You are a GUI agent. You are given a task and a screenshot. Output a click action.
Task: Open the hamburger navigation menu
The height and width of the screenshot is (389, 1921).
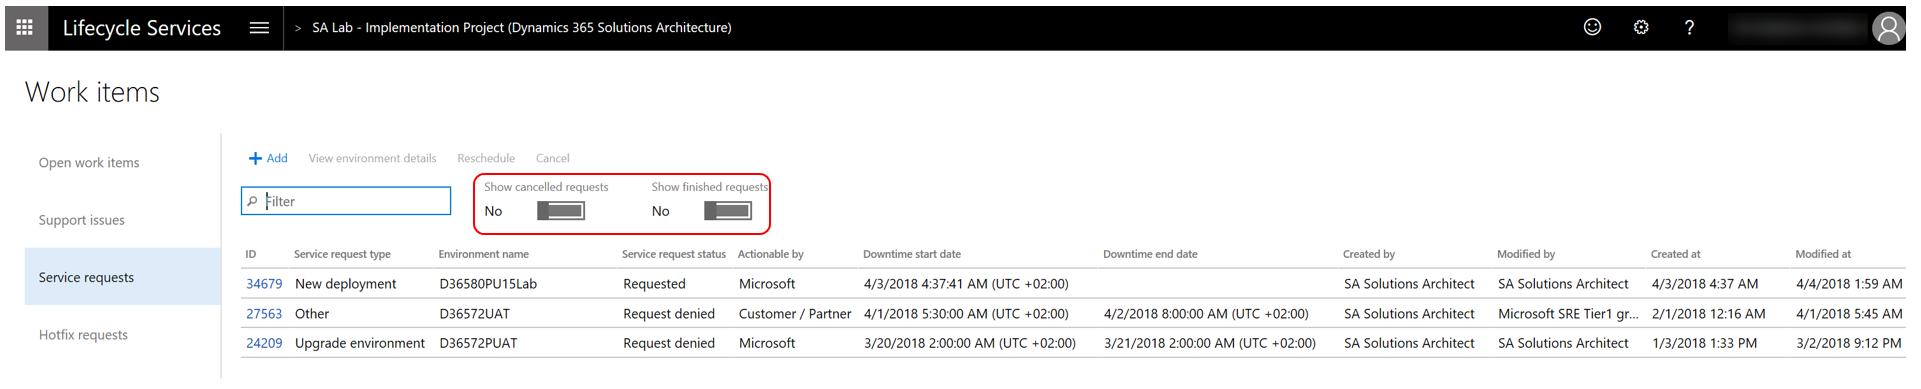(259, 28)
